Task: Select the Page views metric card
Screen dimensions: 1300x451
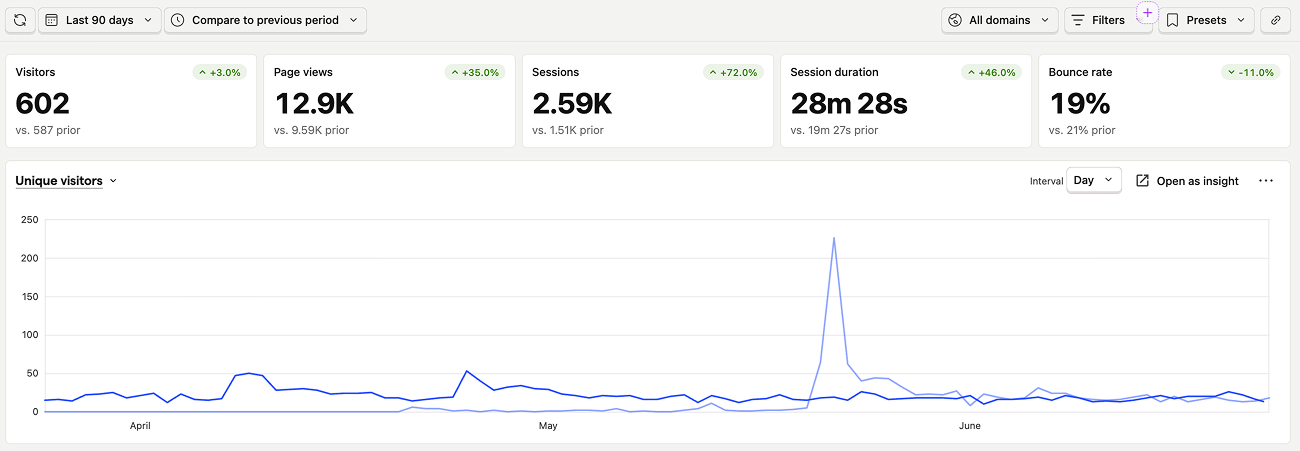Action: (389, 101)
